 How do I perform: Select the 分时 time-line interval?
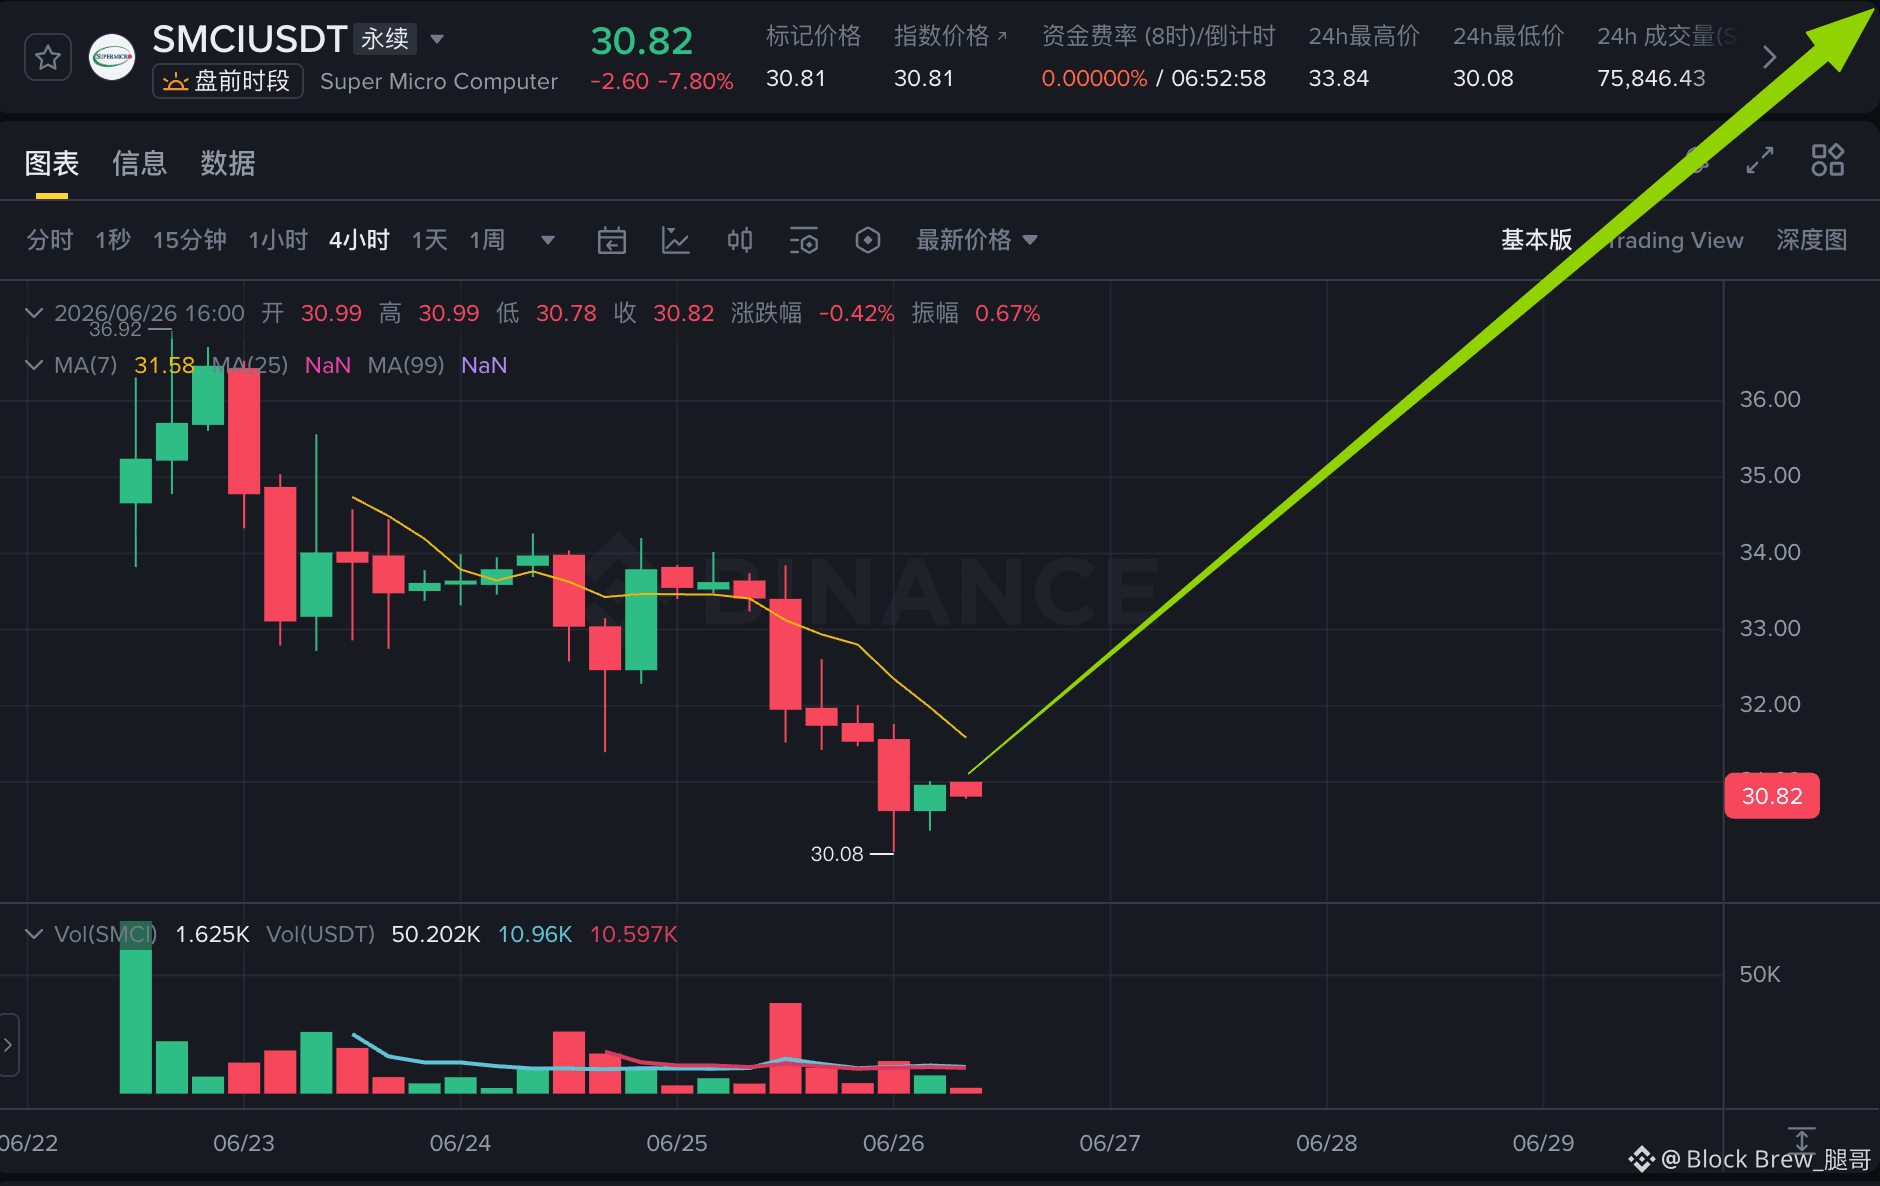click(50, 240)
